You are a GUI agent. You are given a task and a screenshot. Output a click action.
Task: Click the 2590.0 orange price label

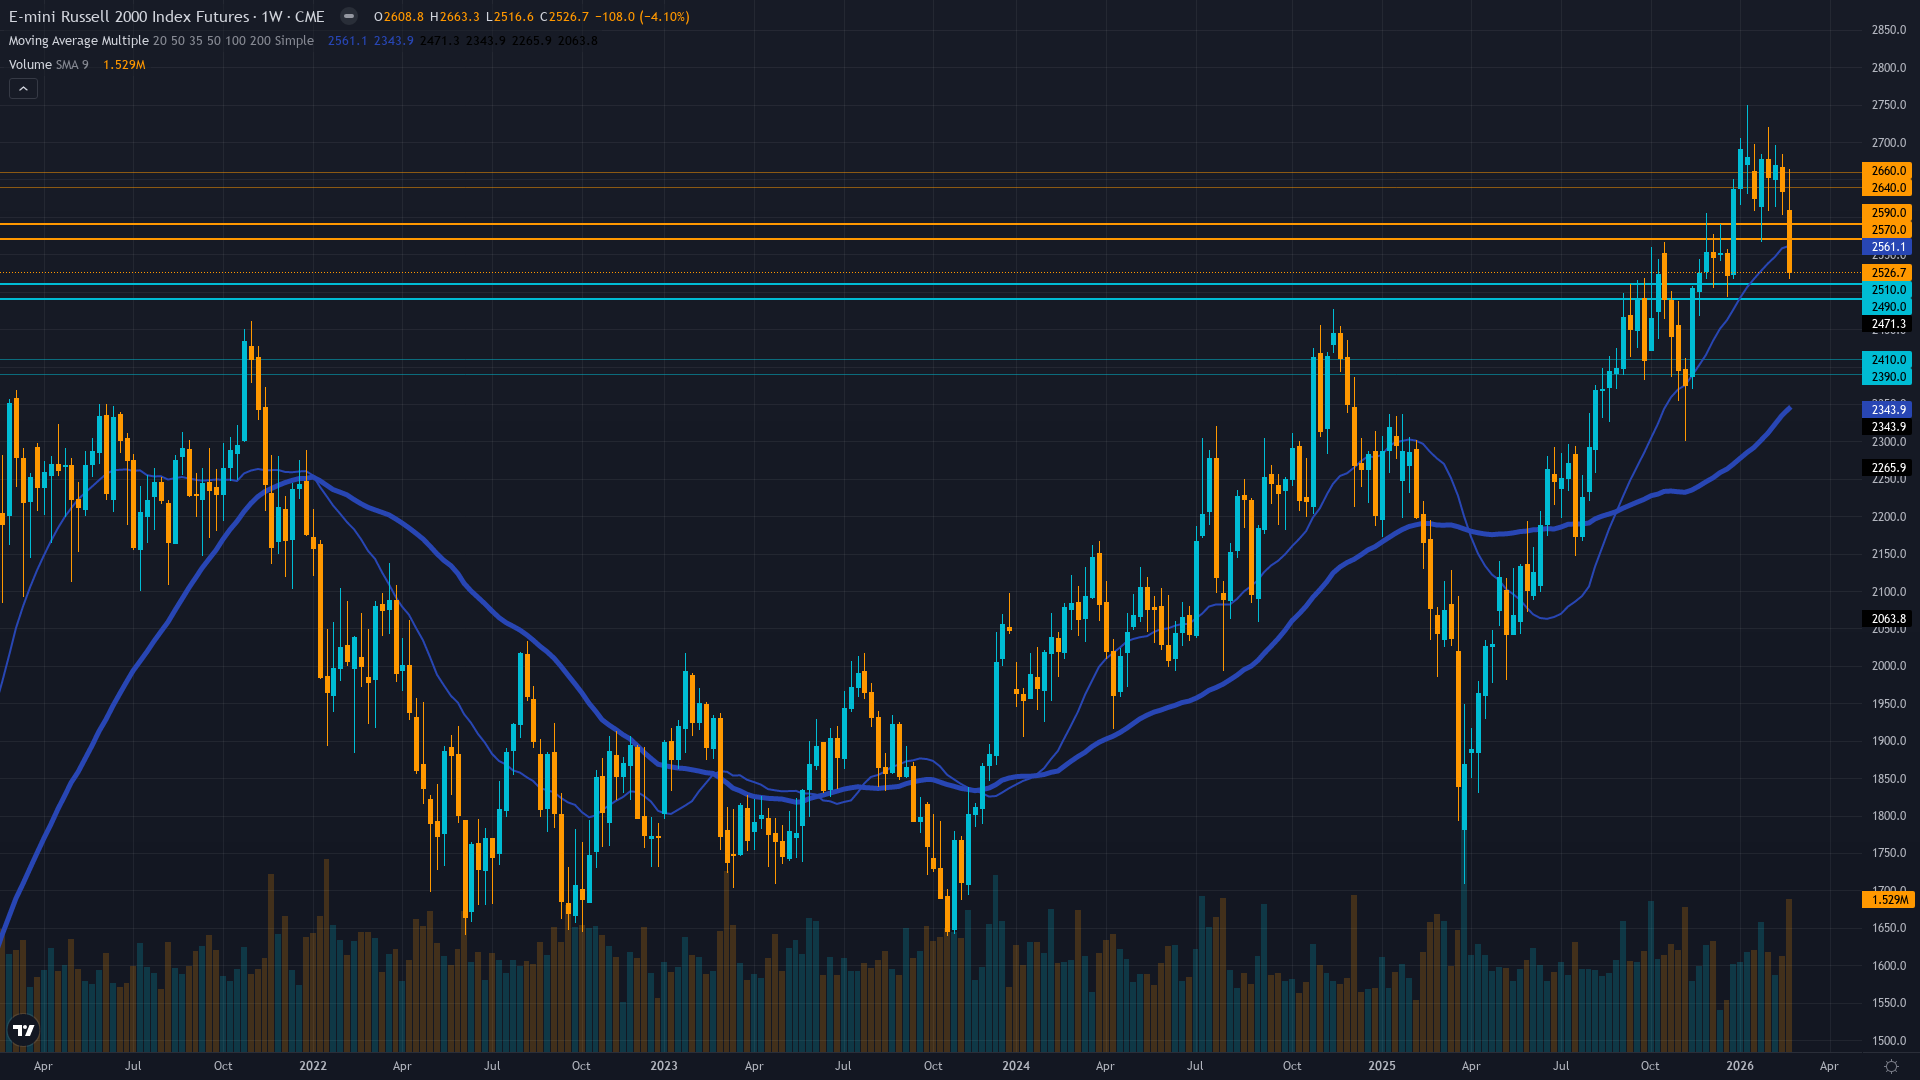click(x=1888, y=213)
